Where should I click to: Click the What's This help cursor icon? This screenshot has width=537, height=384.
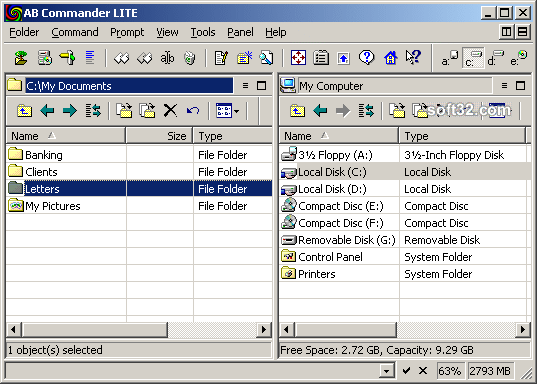tap(413, 57)
